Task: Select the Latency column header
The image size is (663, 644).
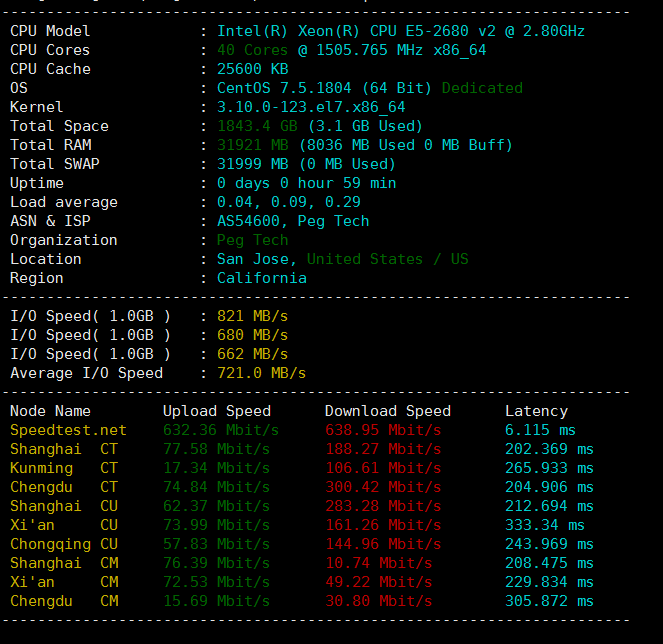Action: coord(536,411)
